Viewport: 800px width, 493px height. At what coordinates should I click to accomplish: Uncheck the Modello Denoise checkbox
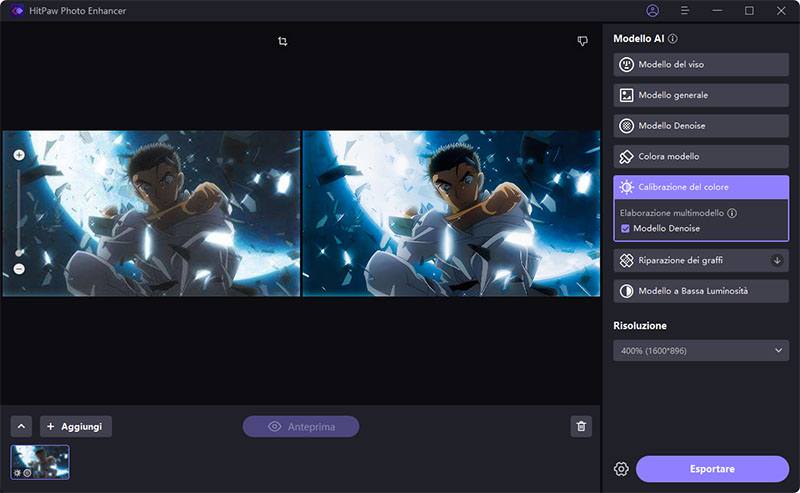pyautogui.click(x=625, y=229)
